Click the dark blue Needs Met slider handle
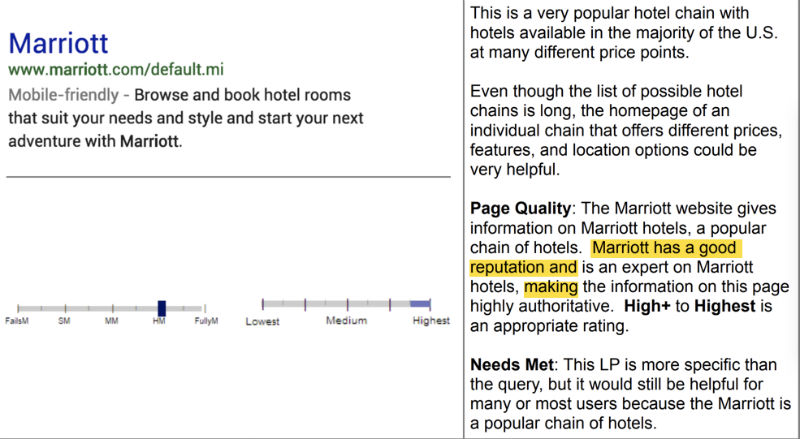800x439 pixels. point(161,308)
